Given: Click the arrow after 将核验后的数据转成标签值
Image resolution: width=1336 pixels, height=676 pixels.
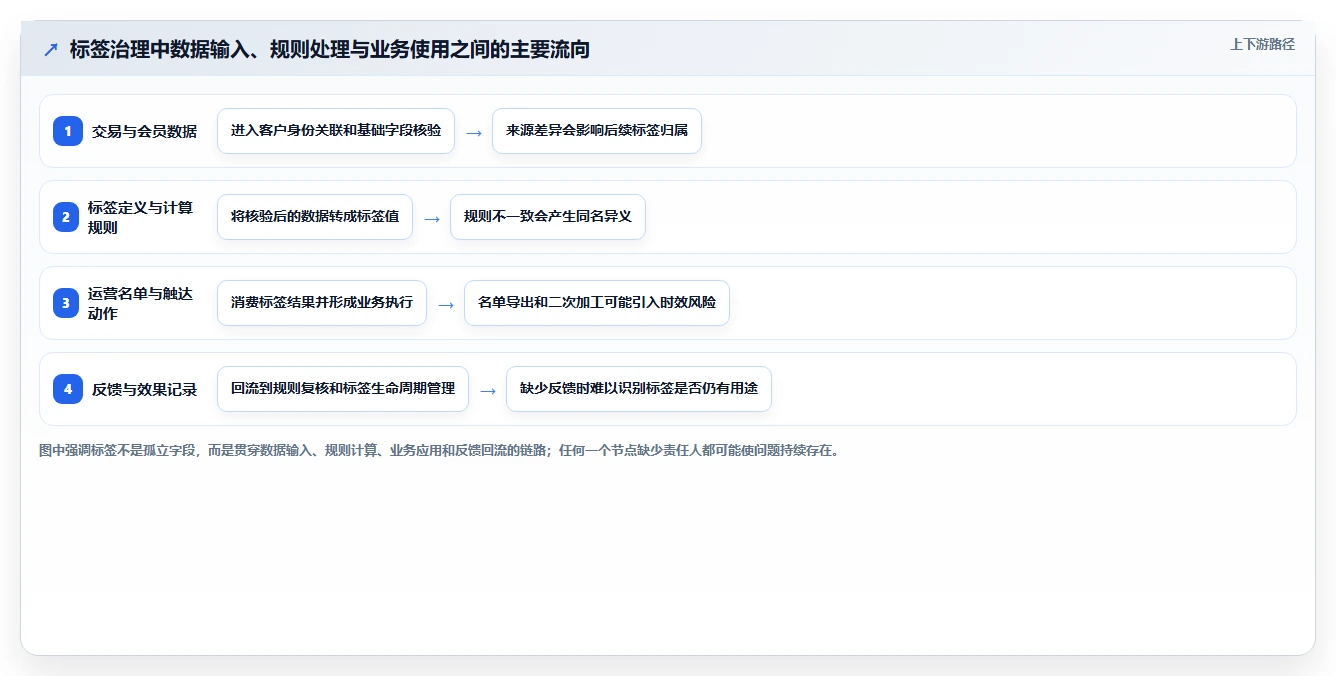Looking at the screenshot, I should [x=432, y=218].
